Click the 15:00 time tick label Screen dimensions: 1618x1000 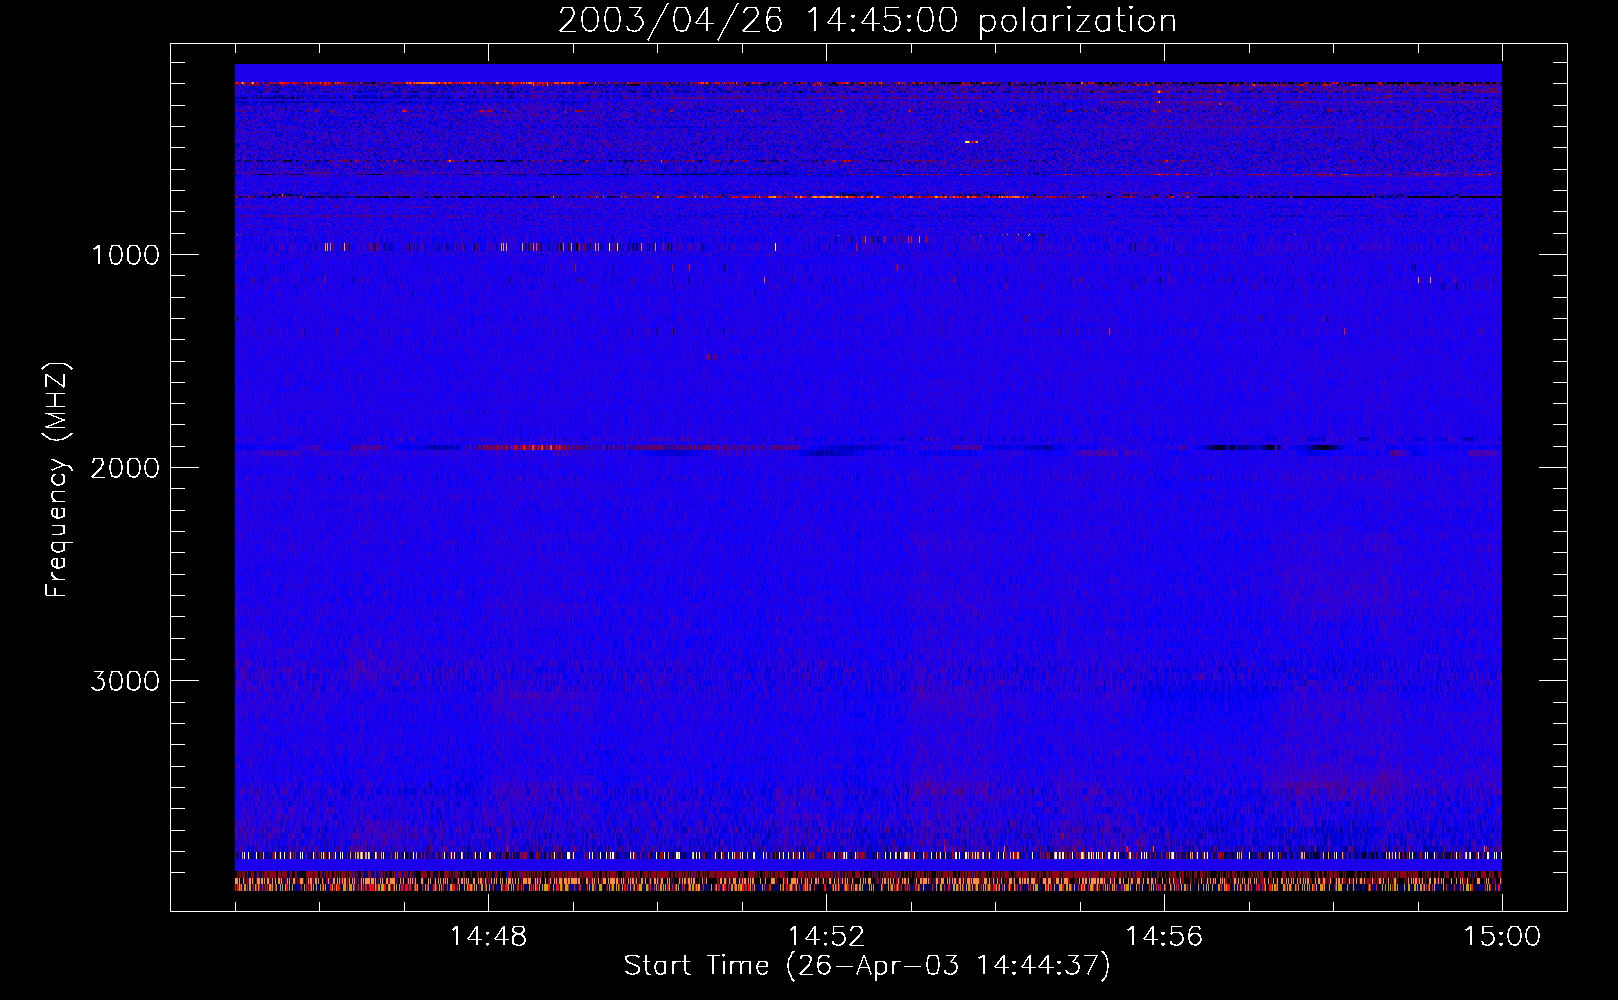(1502, 937)
